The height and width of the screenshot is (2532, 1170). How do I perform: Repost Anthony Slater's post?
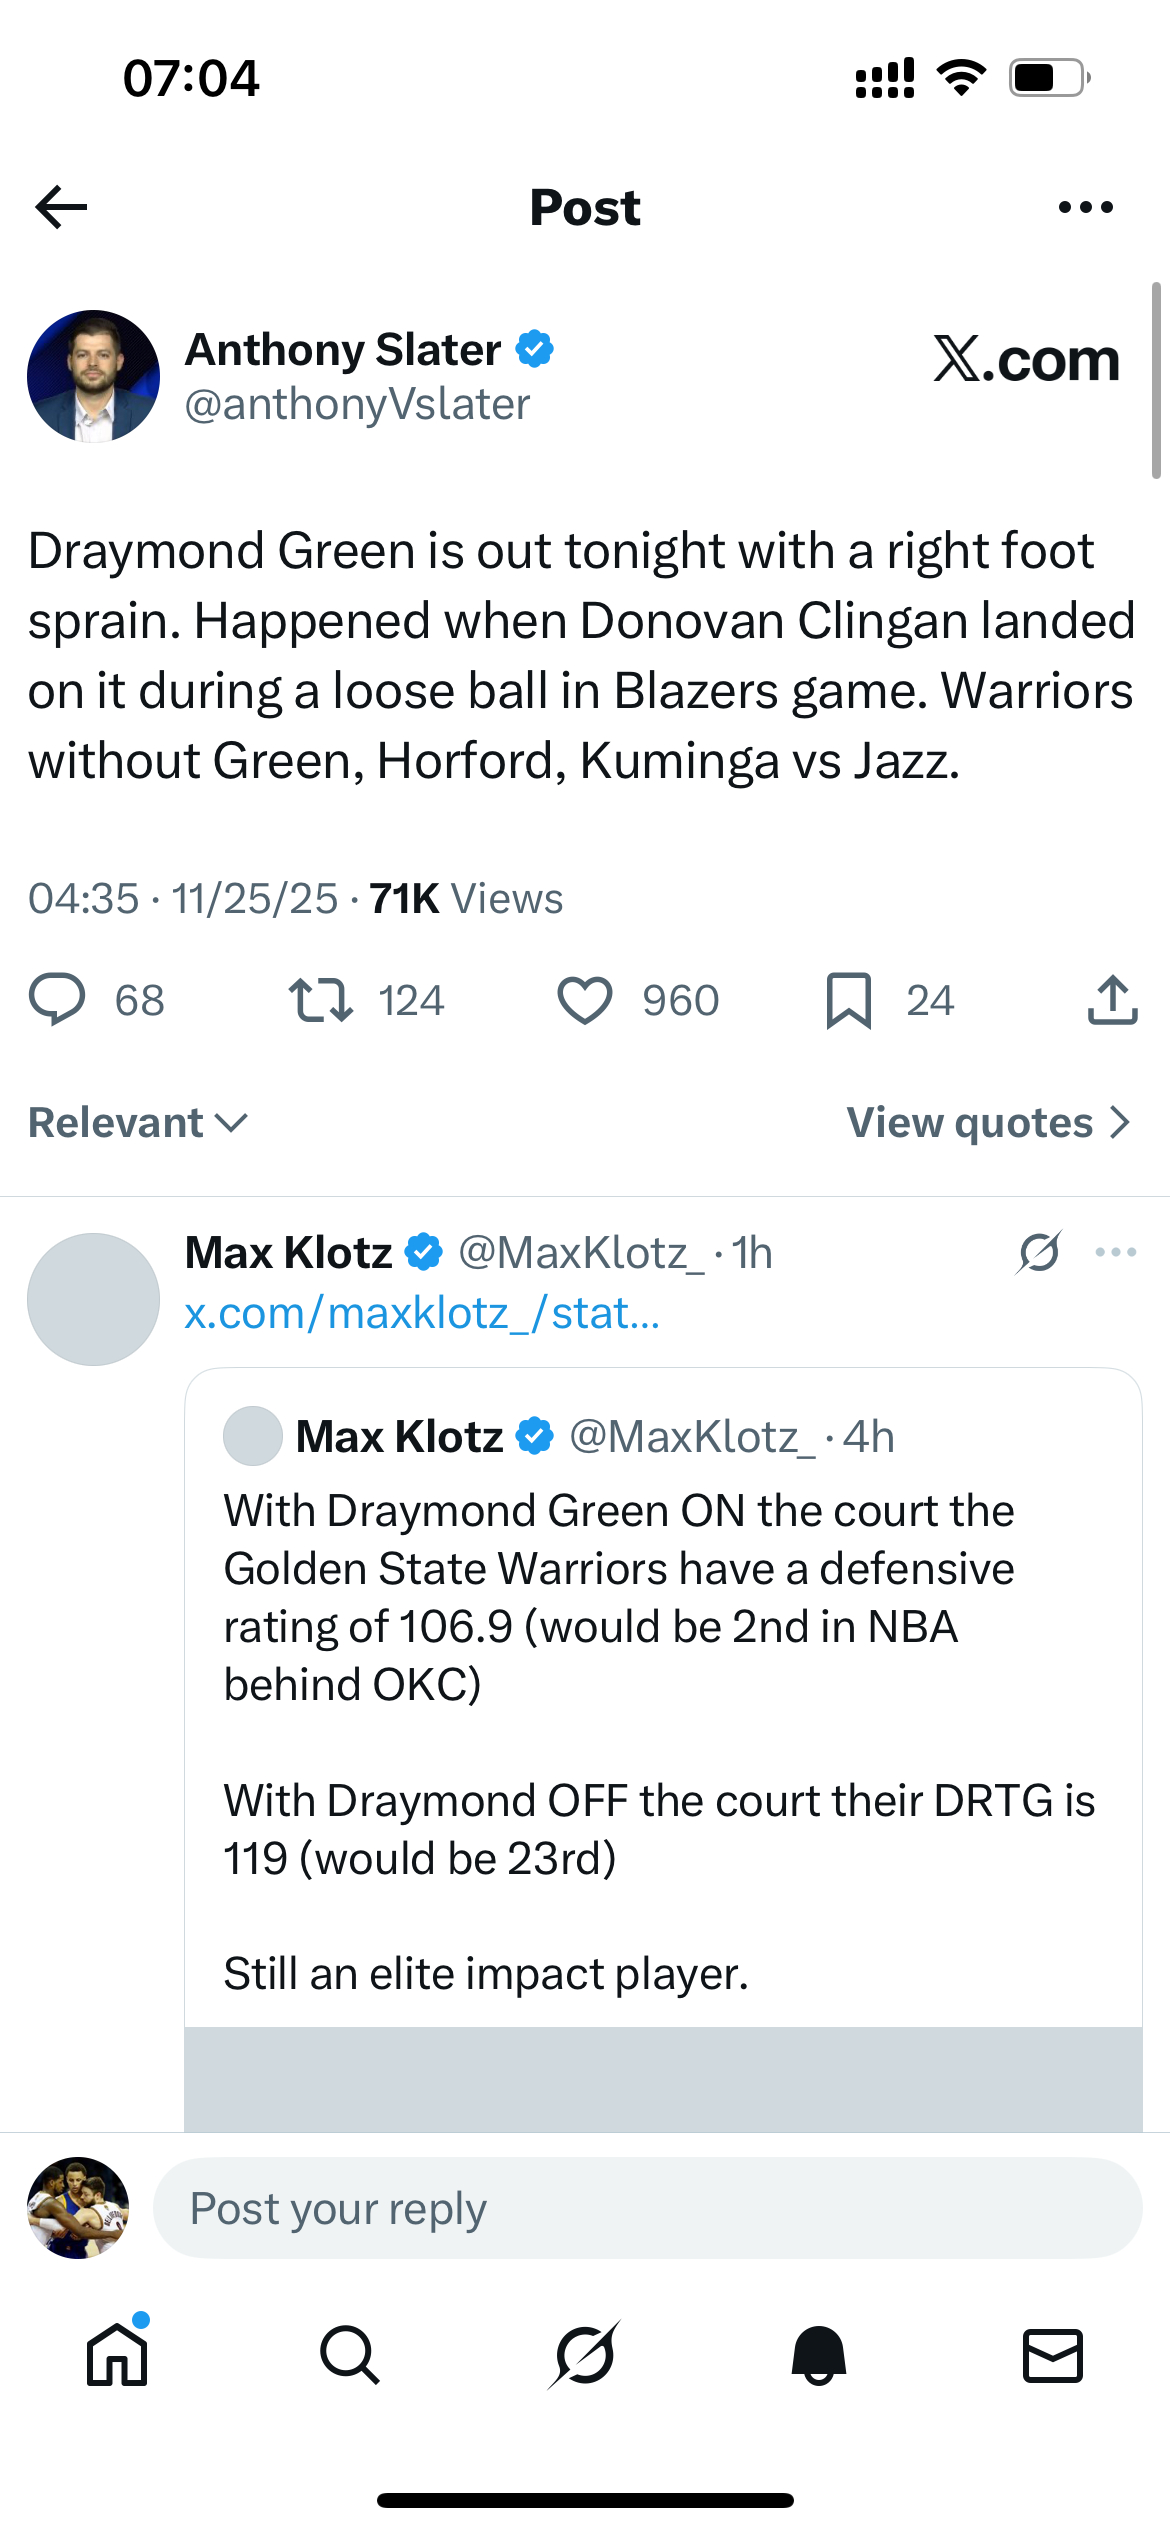pyautogui.click(x=320, y=999)
